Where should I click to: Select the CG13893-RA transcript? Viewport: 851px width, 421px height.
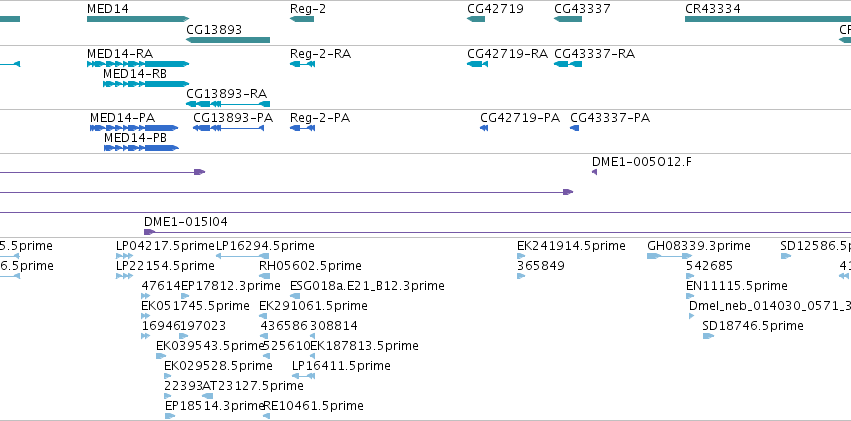[x=228, y=104]
